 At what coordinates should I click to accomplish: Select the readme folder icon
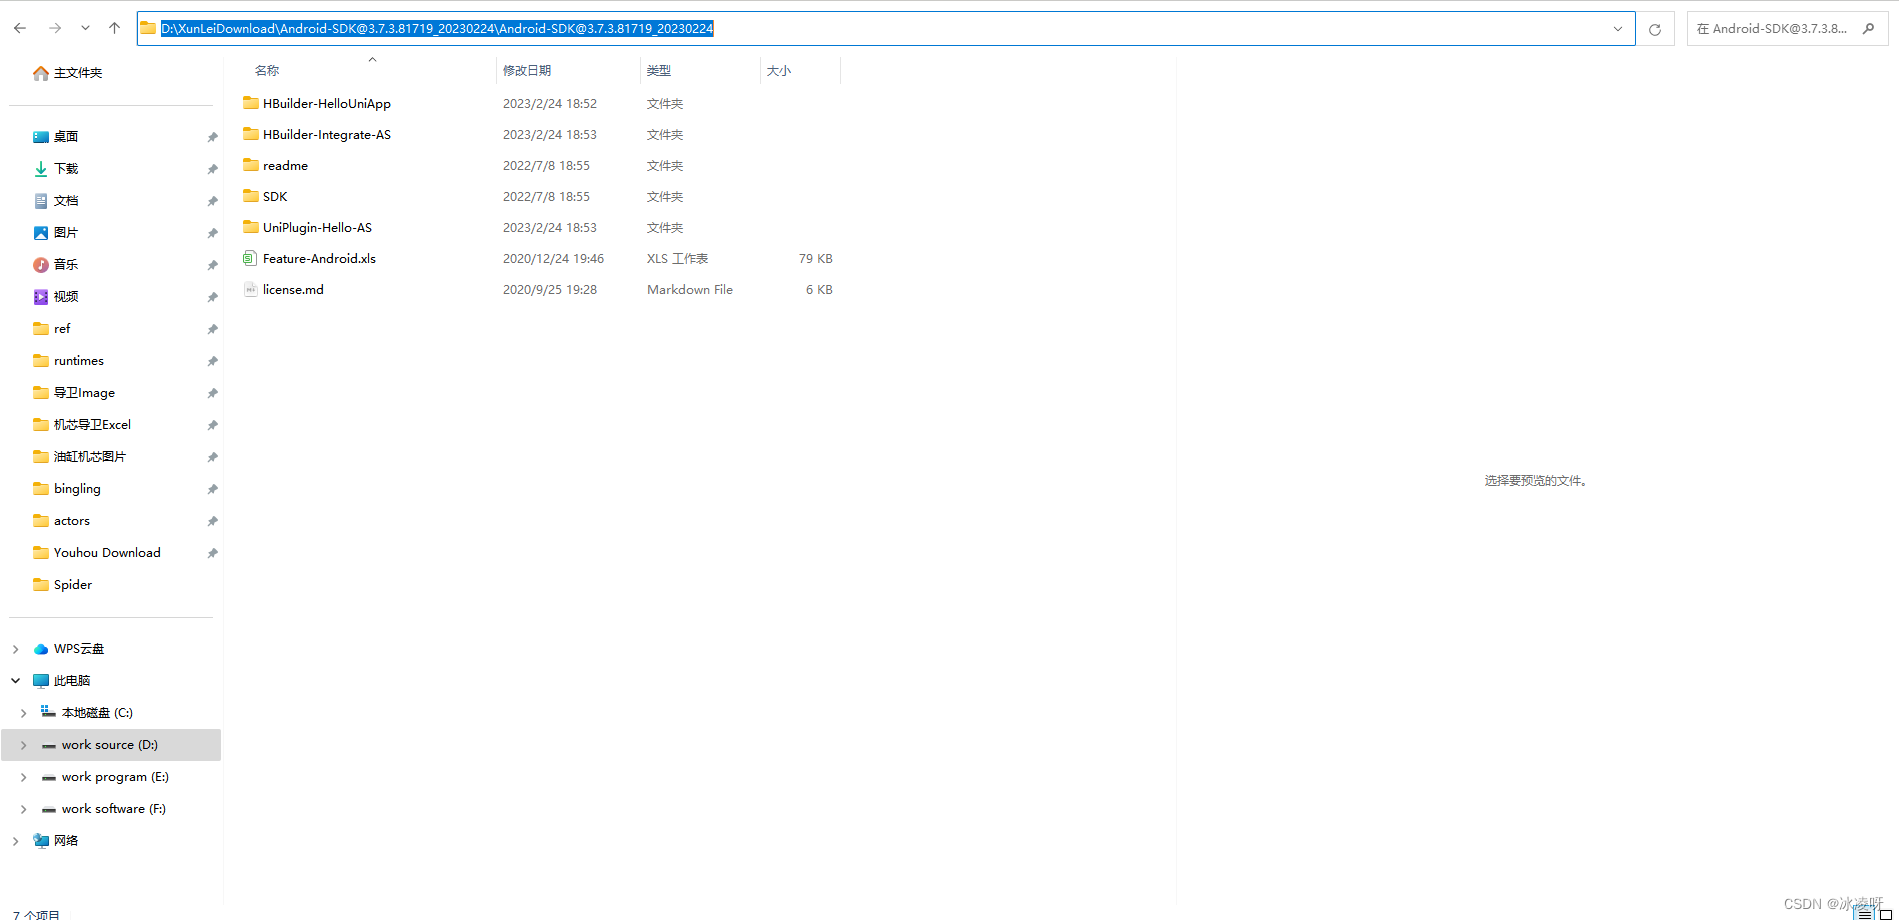pyautogui.click(x=251, y=165)
